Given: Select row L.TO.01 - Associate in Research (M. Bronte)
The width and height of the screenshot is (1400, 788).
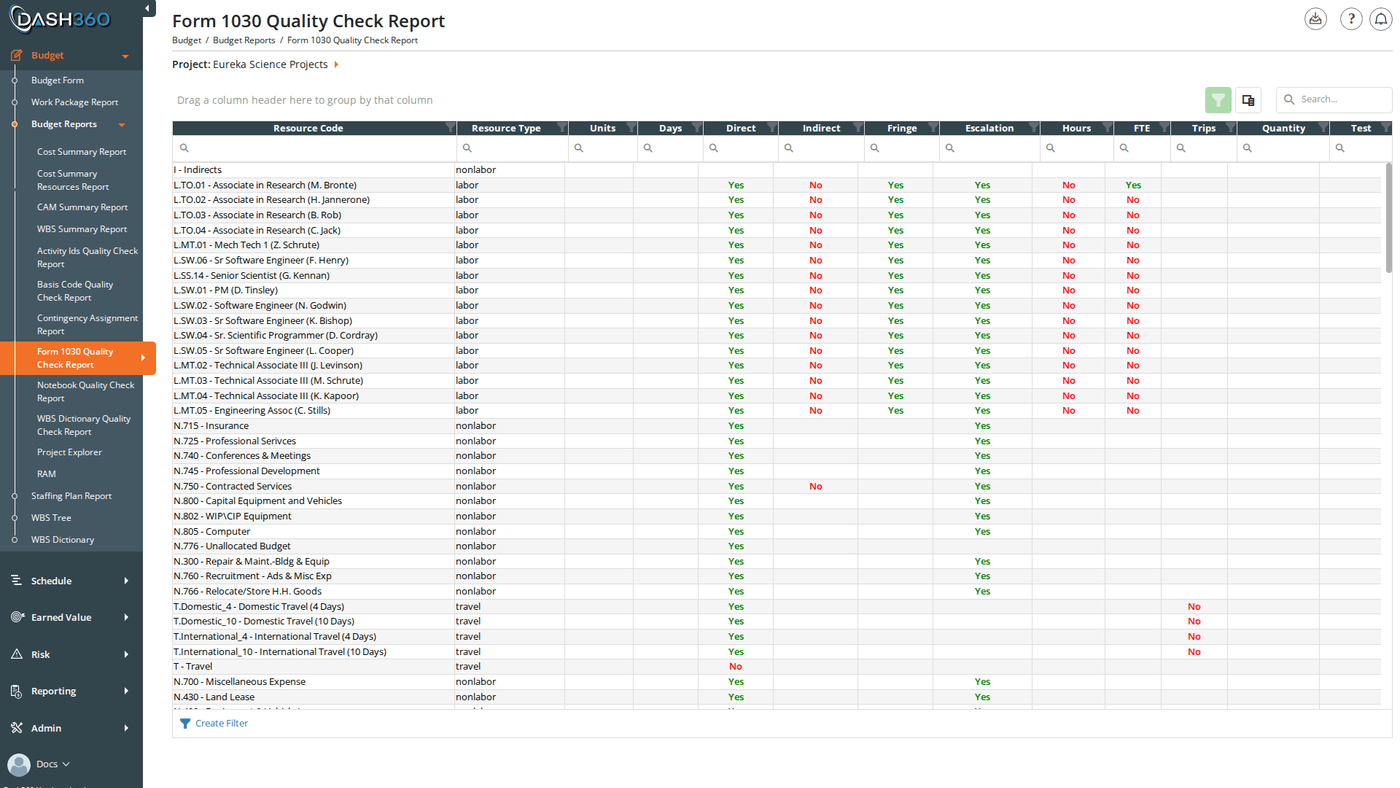Looking at the screenshot, I should click(776, 185).
